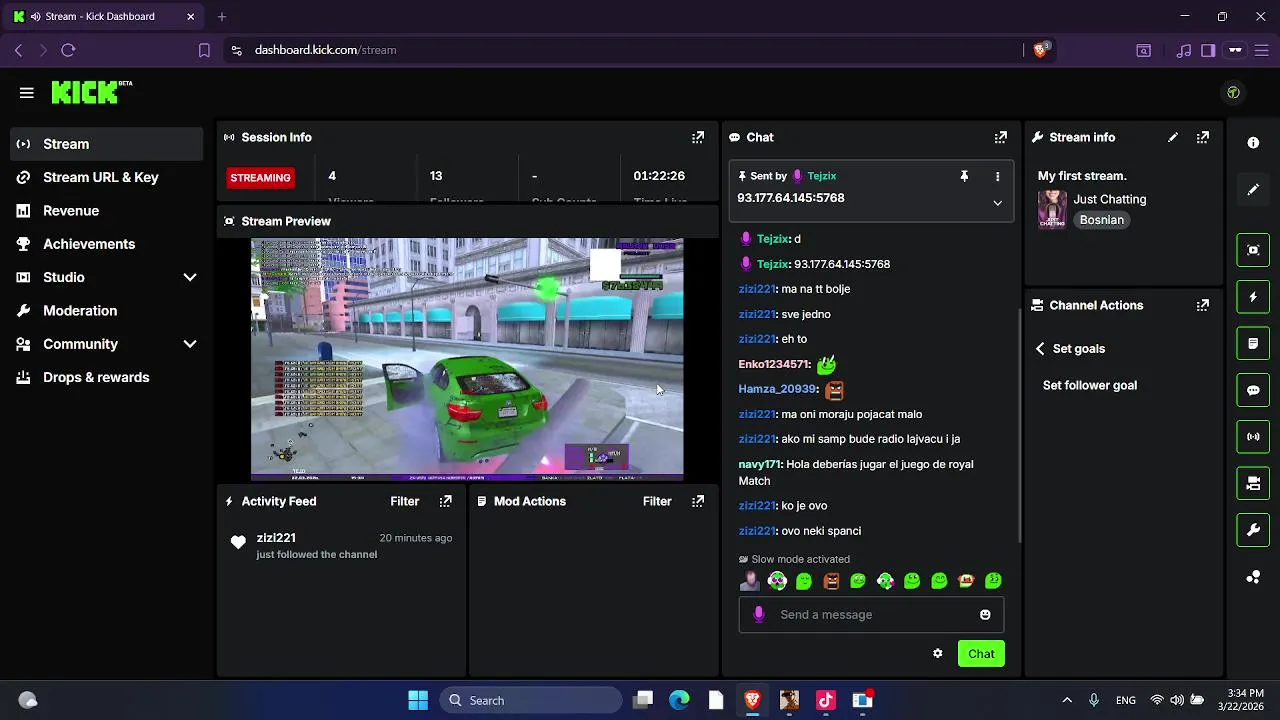
Task: Select the wrench icon in right rail
Action: [1253, 530]
